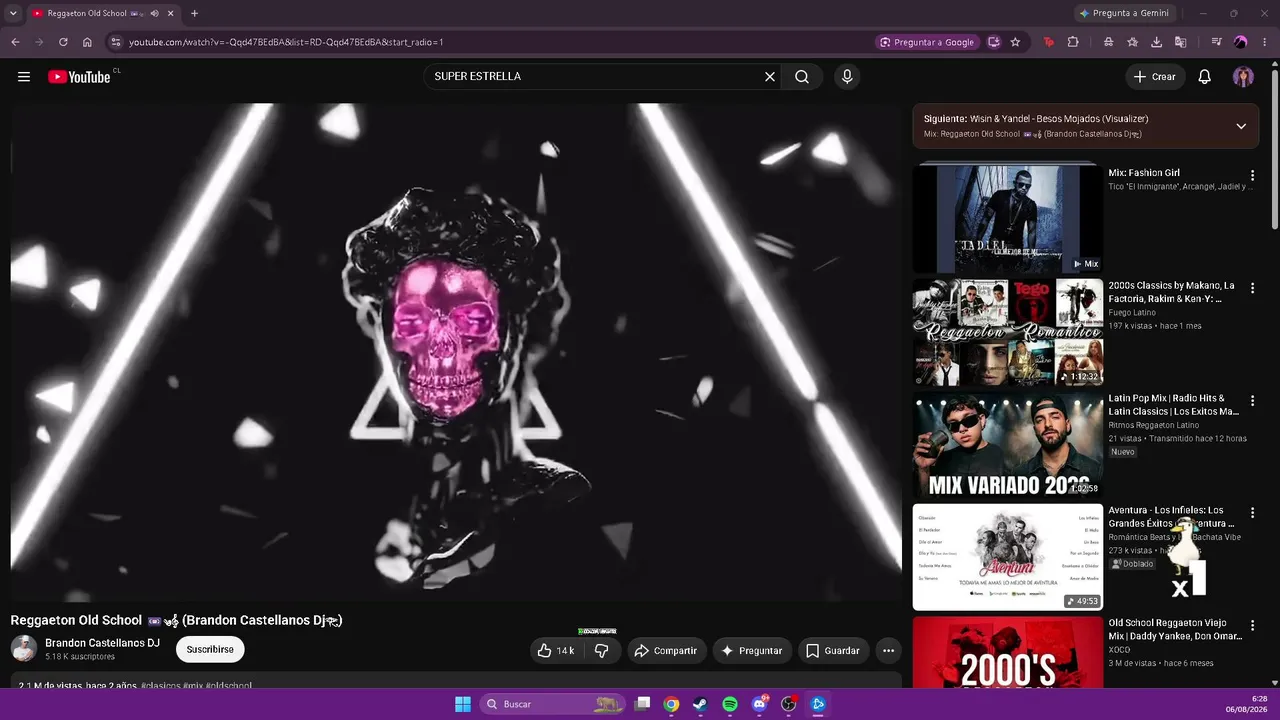The width and height of the screenshot is (1280, 720).
Task: Clear the SUPER ESTRELLA search text
Action: 770,77
